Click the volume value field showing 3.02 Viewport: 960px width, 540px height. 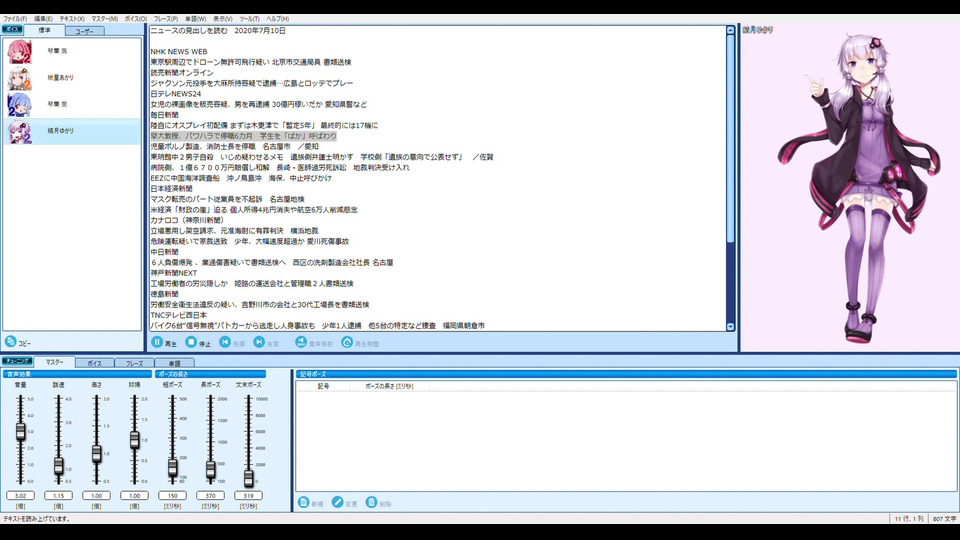point(20,495)
